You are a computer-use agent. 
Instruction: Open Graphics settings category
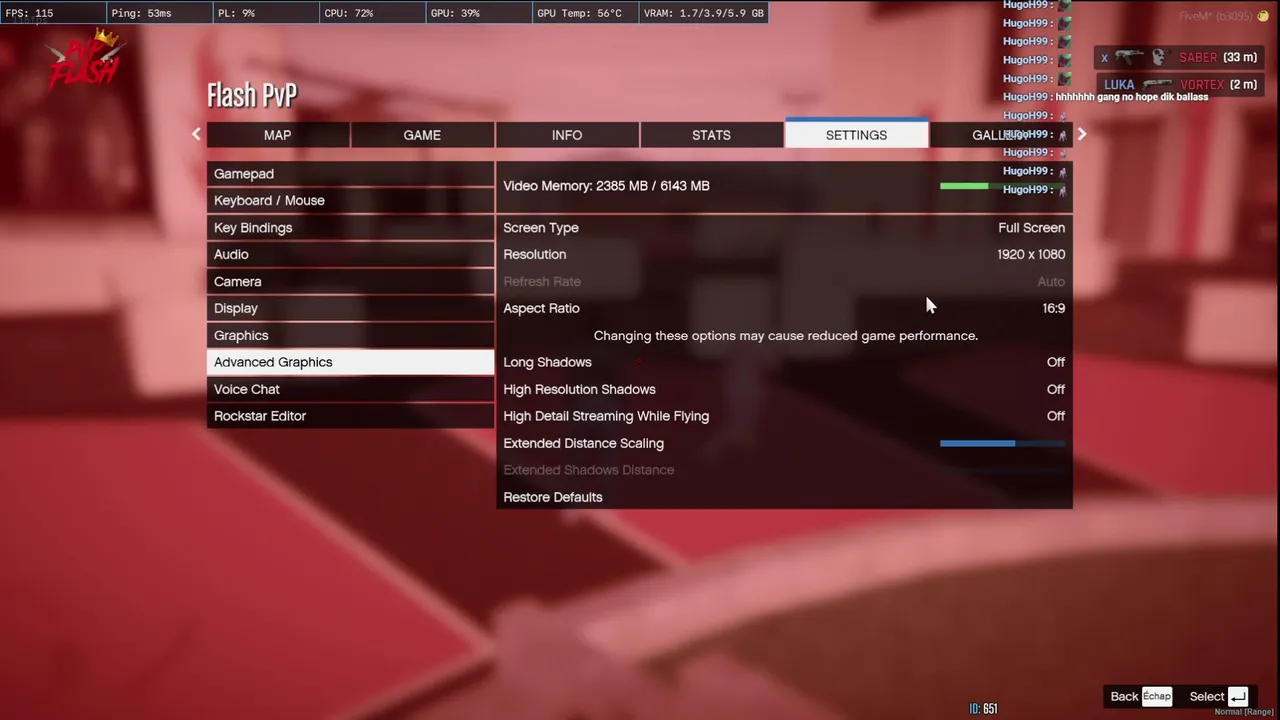point(350,336)
